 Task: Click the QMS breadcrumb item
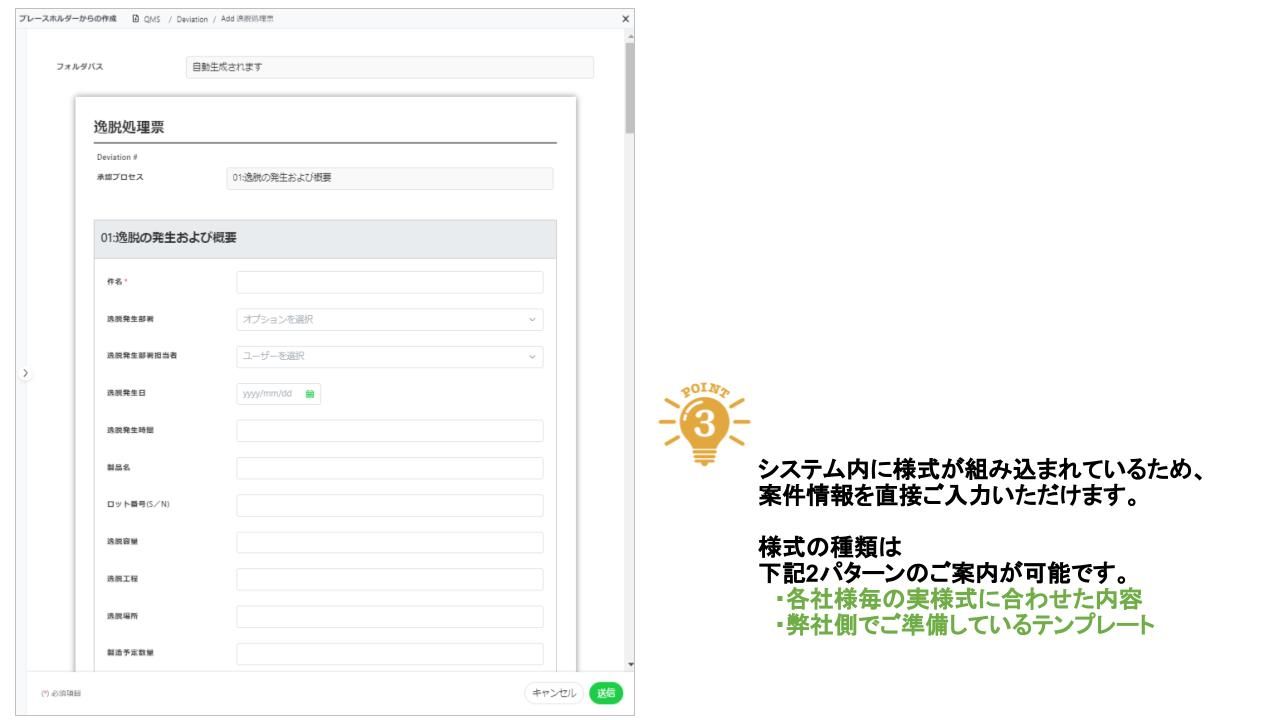pos(153,19)
